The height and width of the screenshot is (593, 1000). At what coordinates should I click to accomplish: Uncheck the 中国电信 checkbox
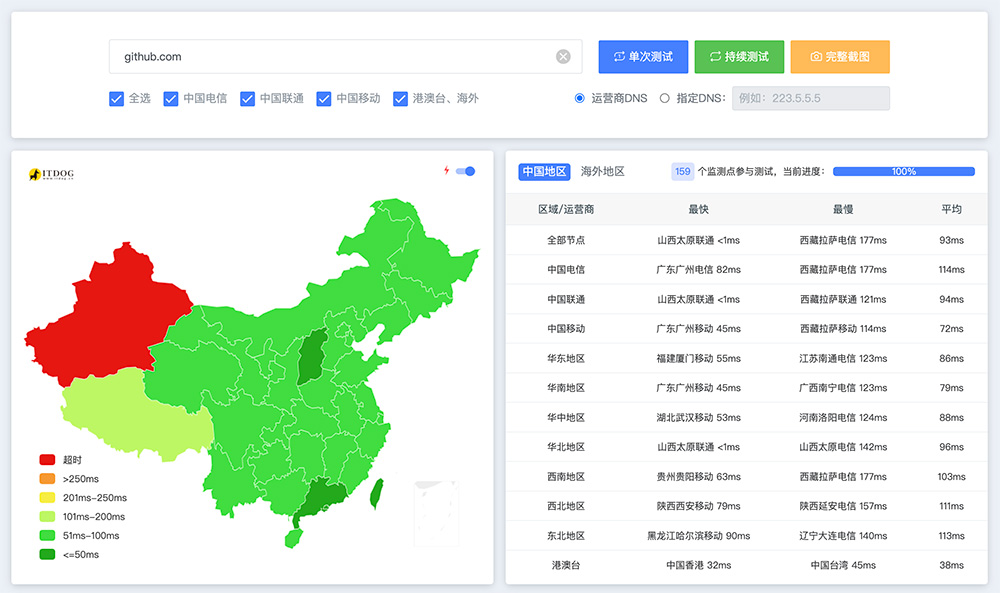click(171, 99)
